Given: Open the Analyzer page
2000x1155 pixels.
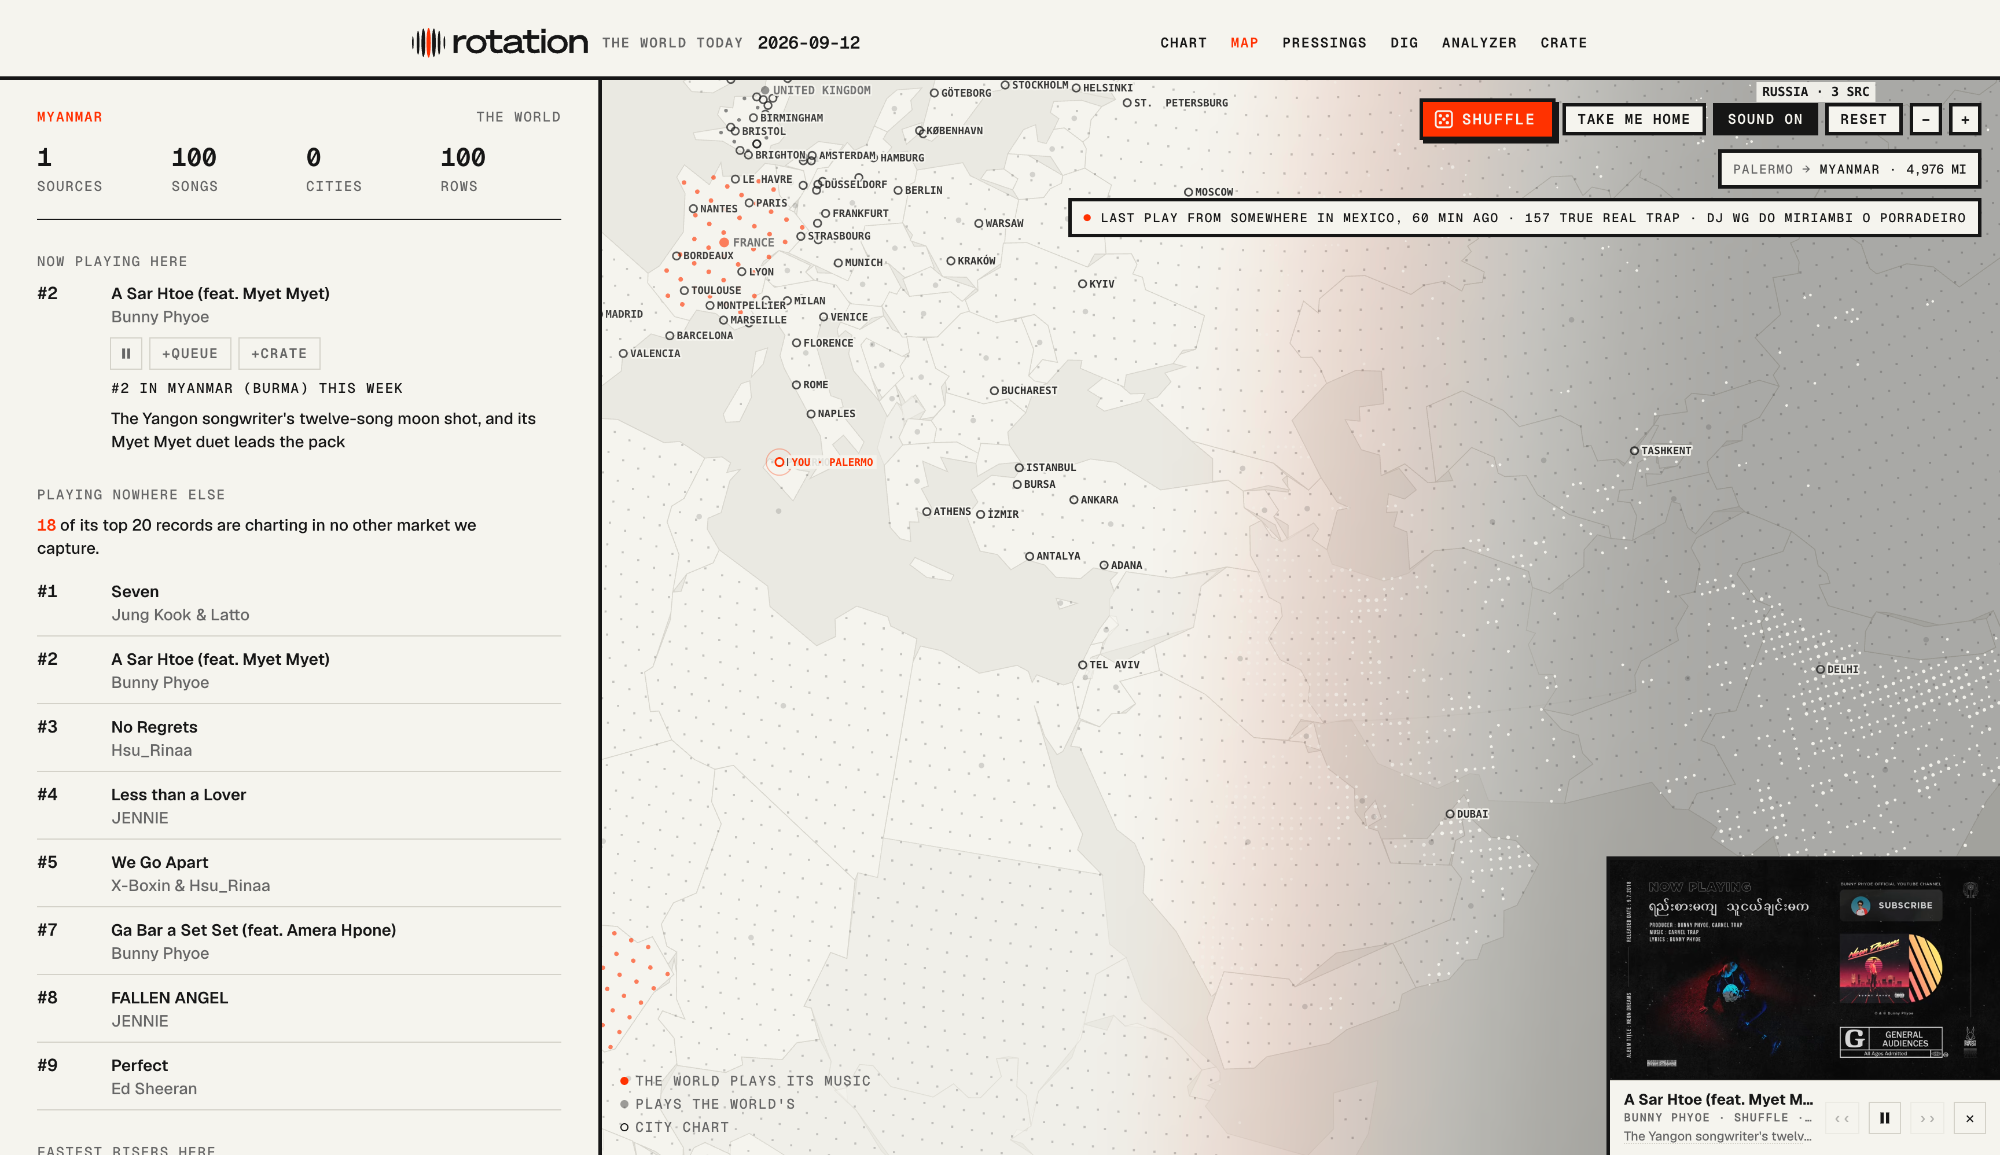Looking at the screenshot, I should (1479, 43).
